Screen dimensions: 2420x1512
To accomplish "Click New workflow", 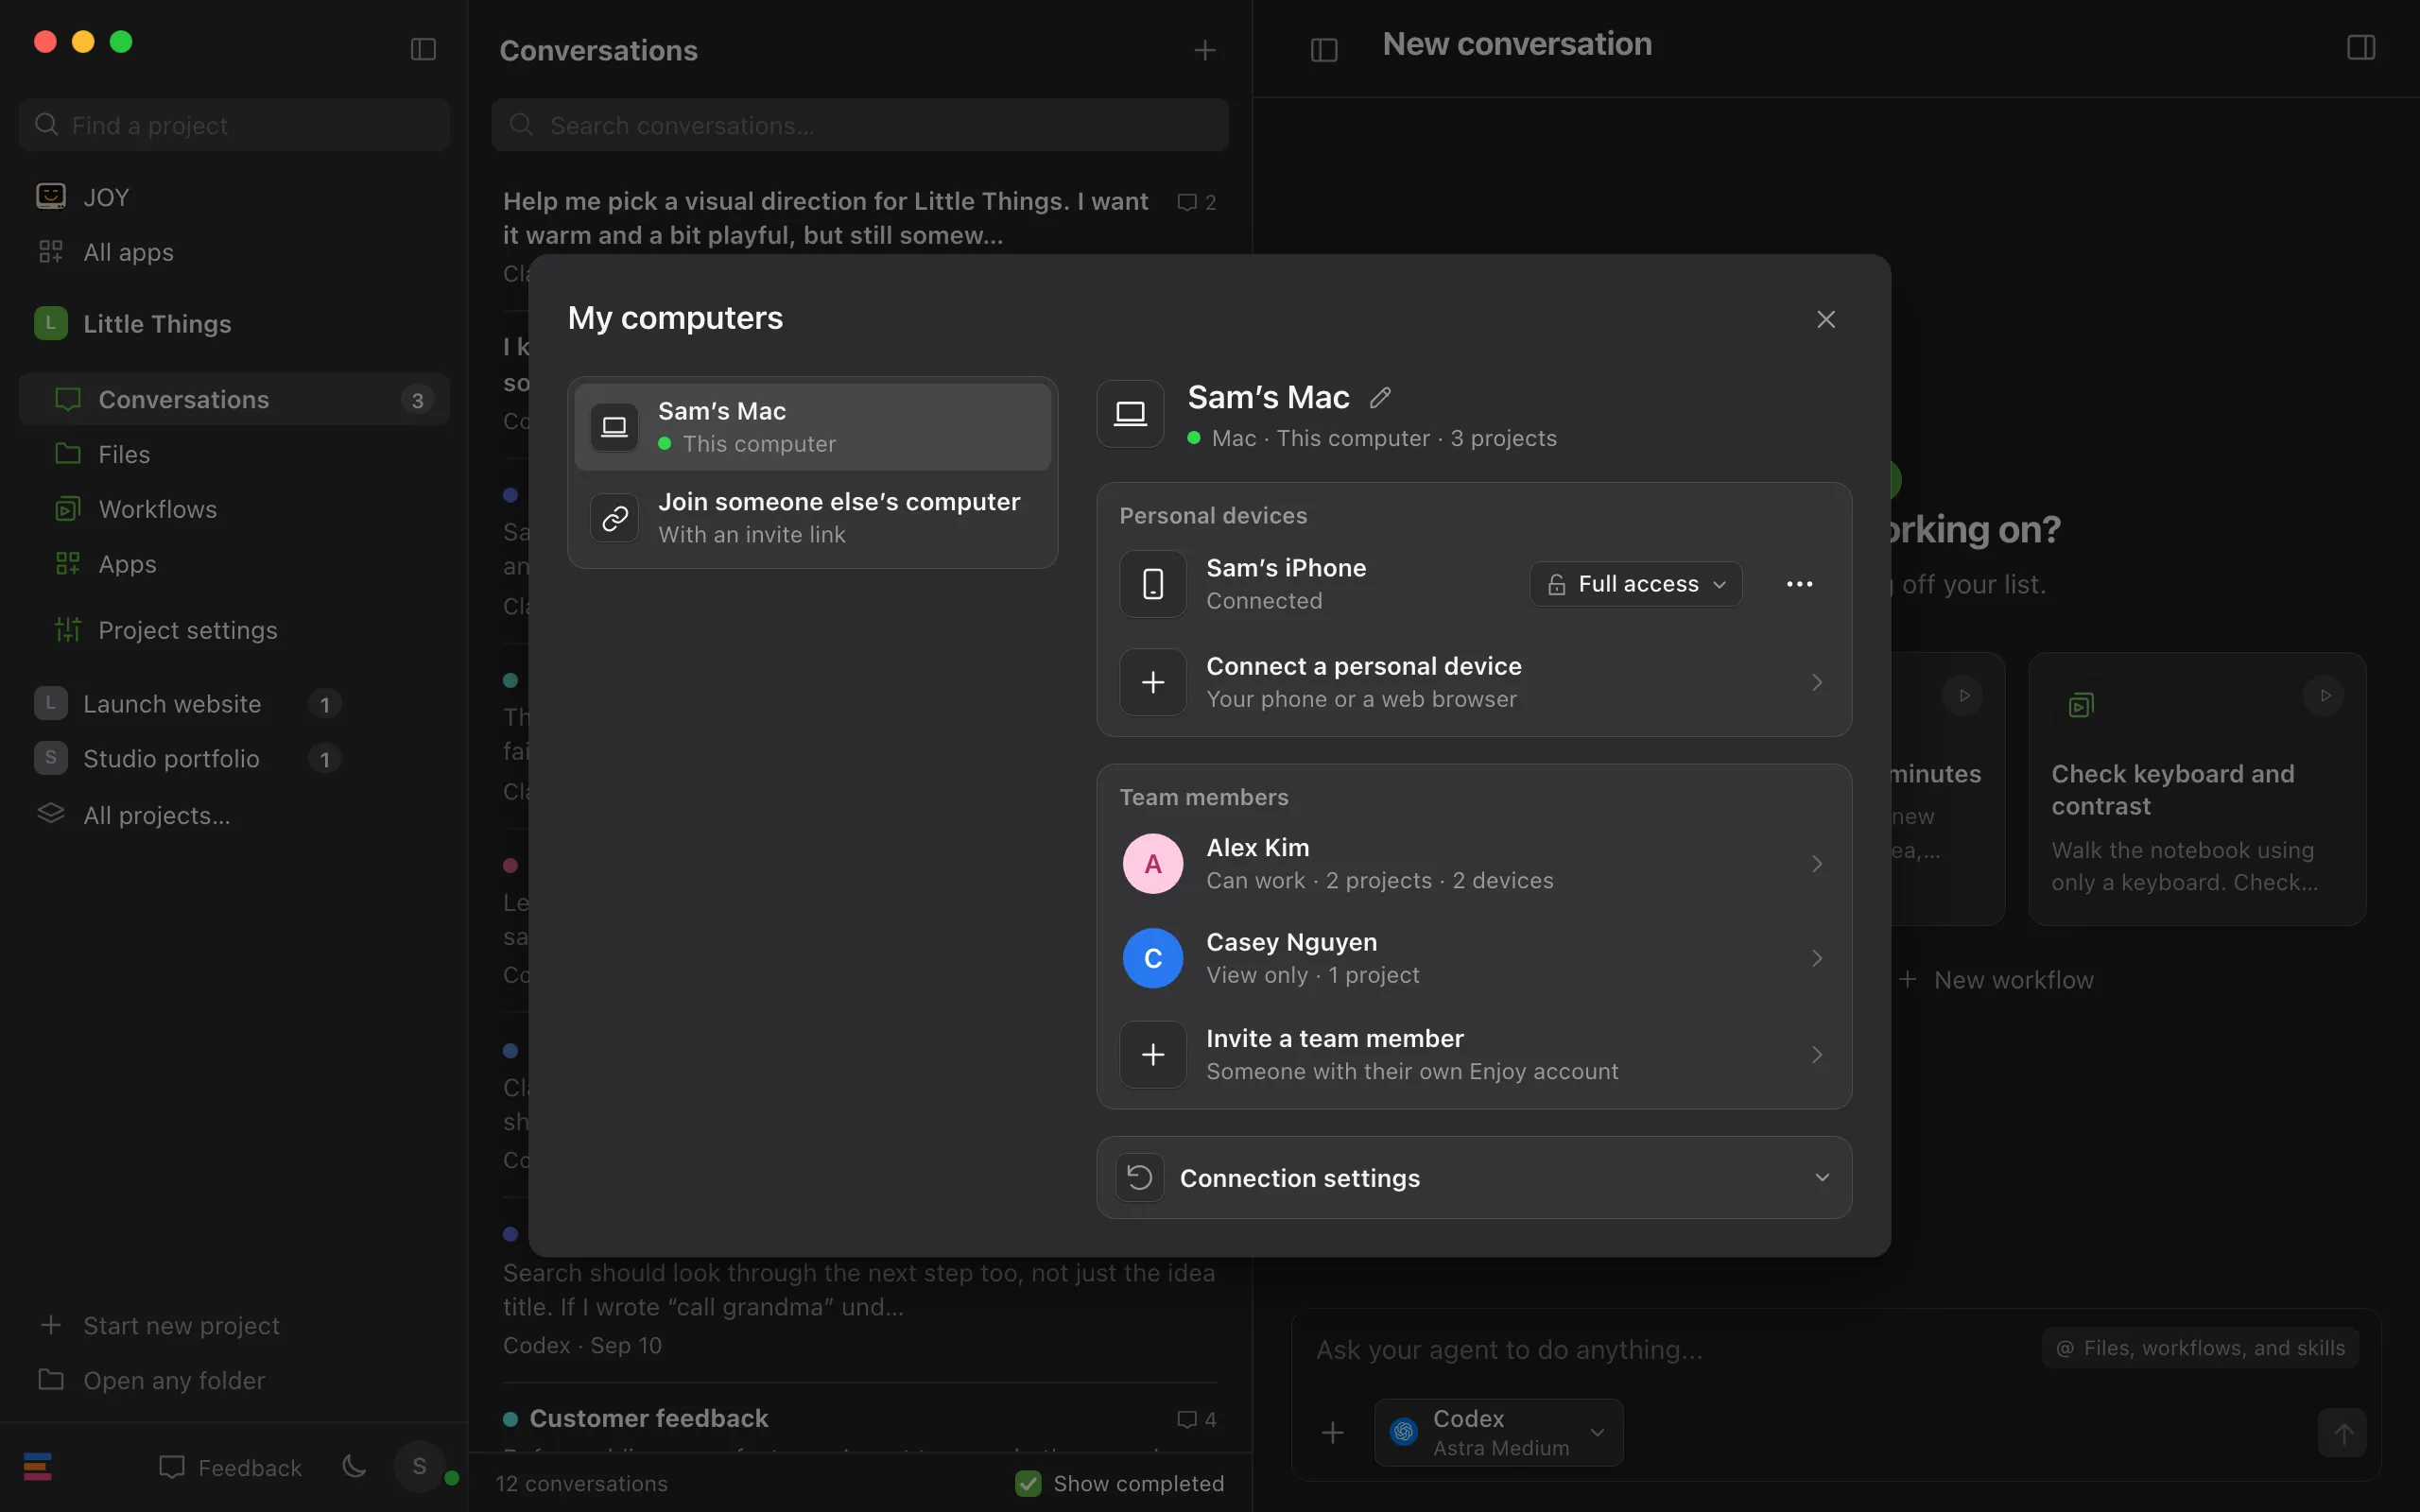I will (x=1996, y=980).
